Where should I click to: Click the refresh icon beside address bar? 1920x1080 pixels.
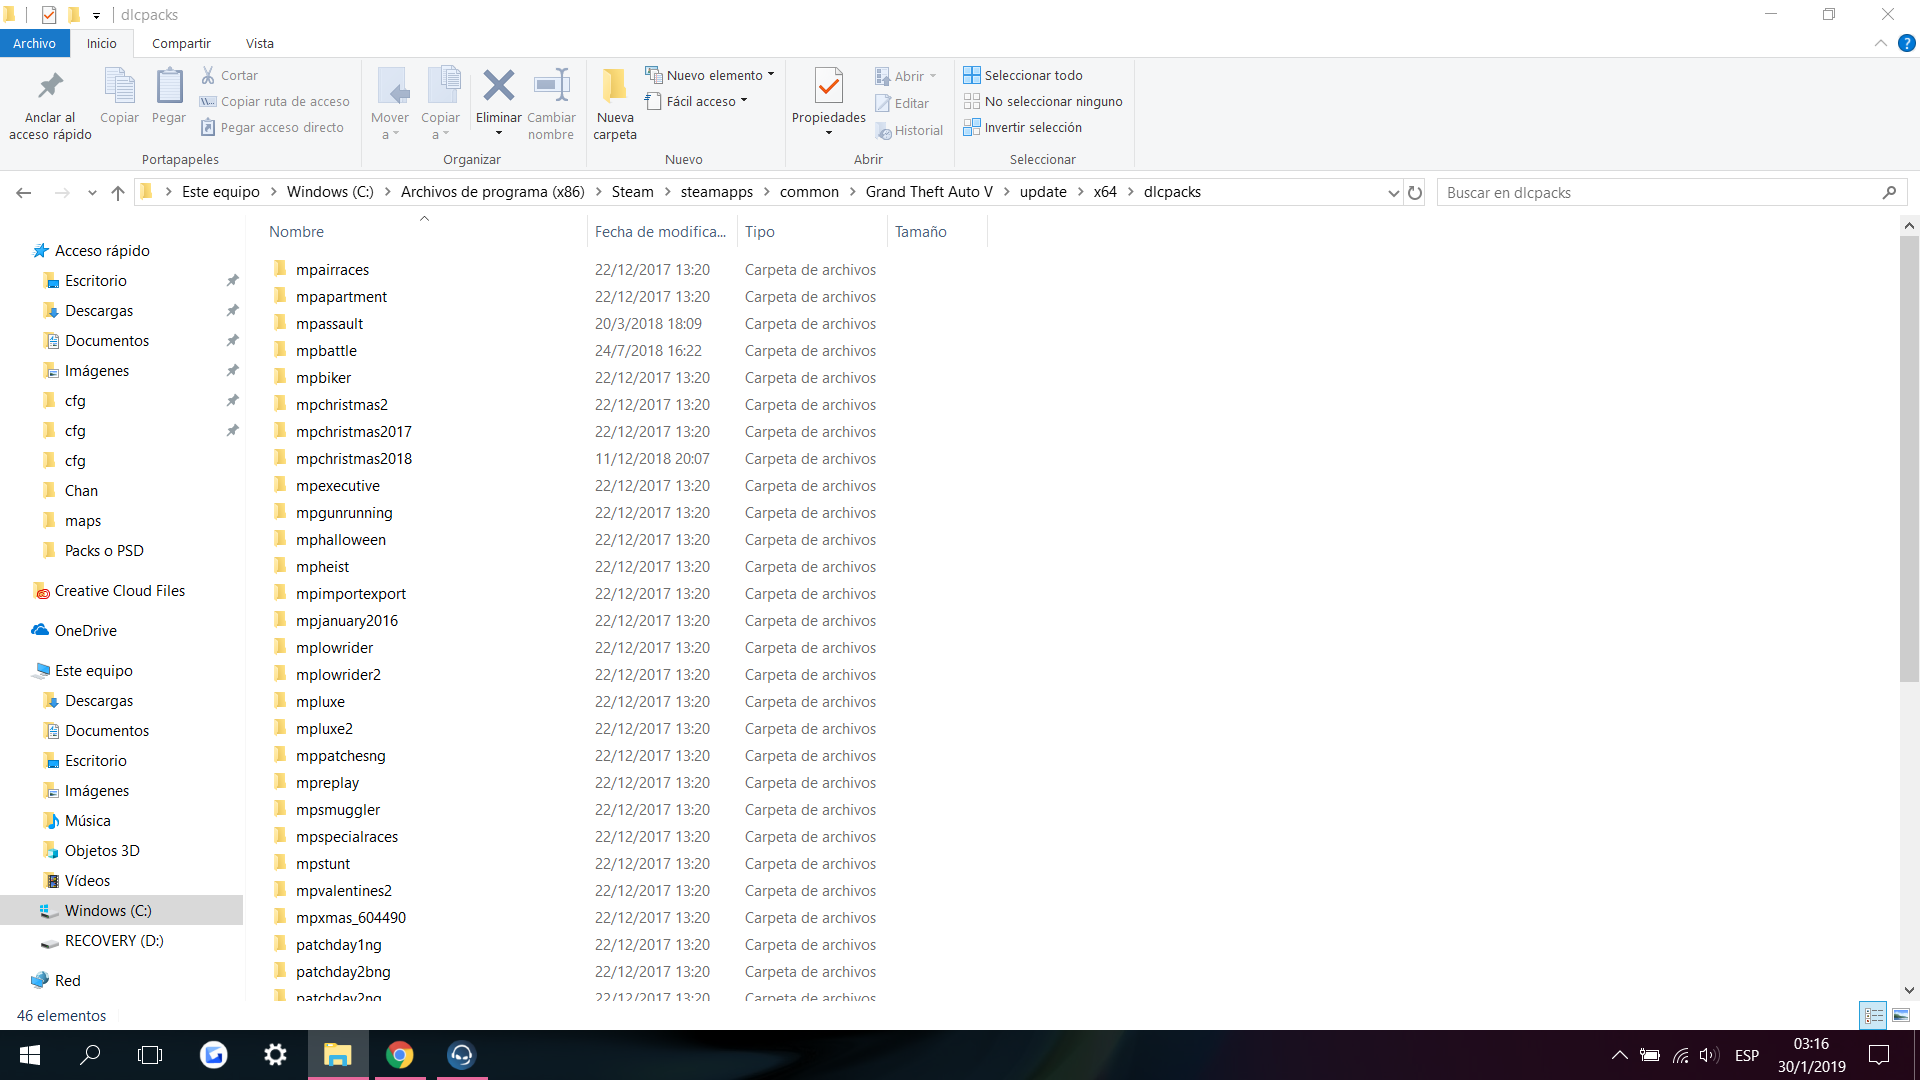click(1415, 193)
